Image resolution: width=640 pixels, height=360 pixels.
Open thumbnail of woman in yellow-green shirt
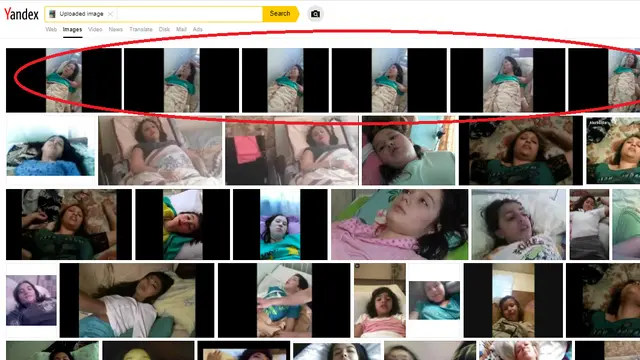[182, 224]
